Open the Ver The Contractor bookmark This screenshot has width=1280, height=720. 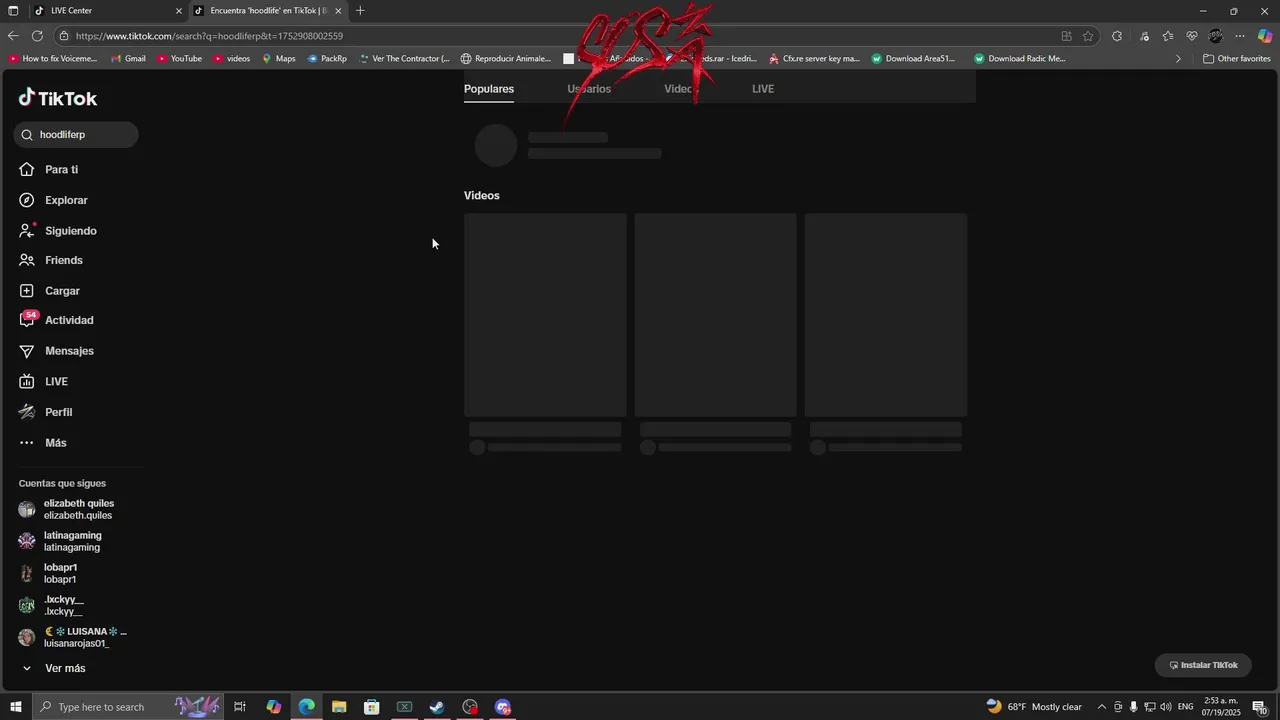pos(404,59)
